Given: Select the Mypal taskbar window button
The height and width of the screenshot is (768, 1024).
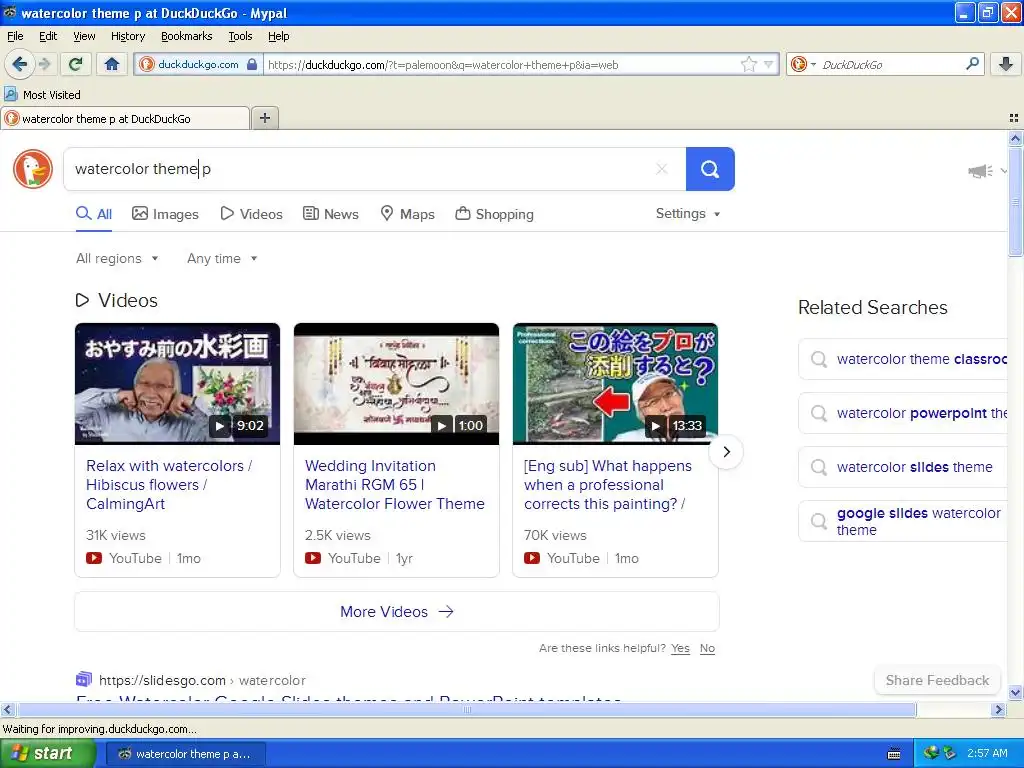Looking at the screenshot, I should click(185, 754).
